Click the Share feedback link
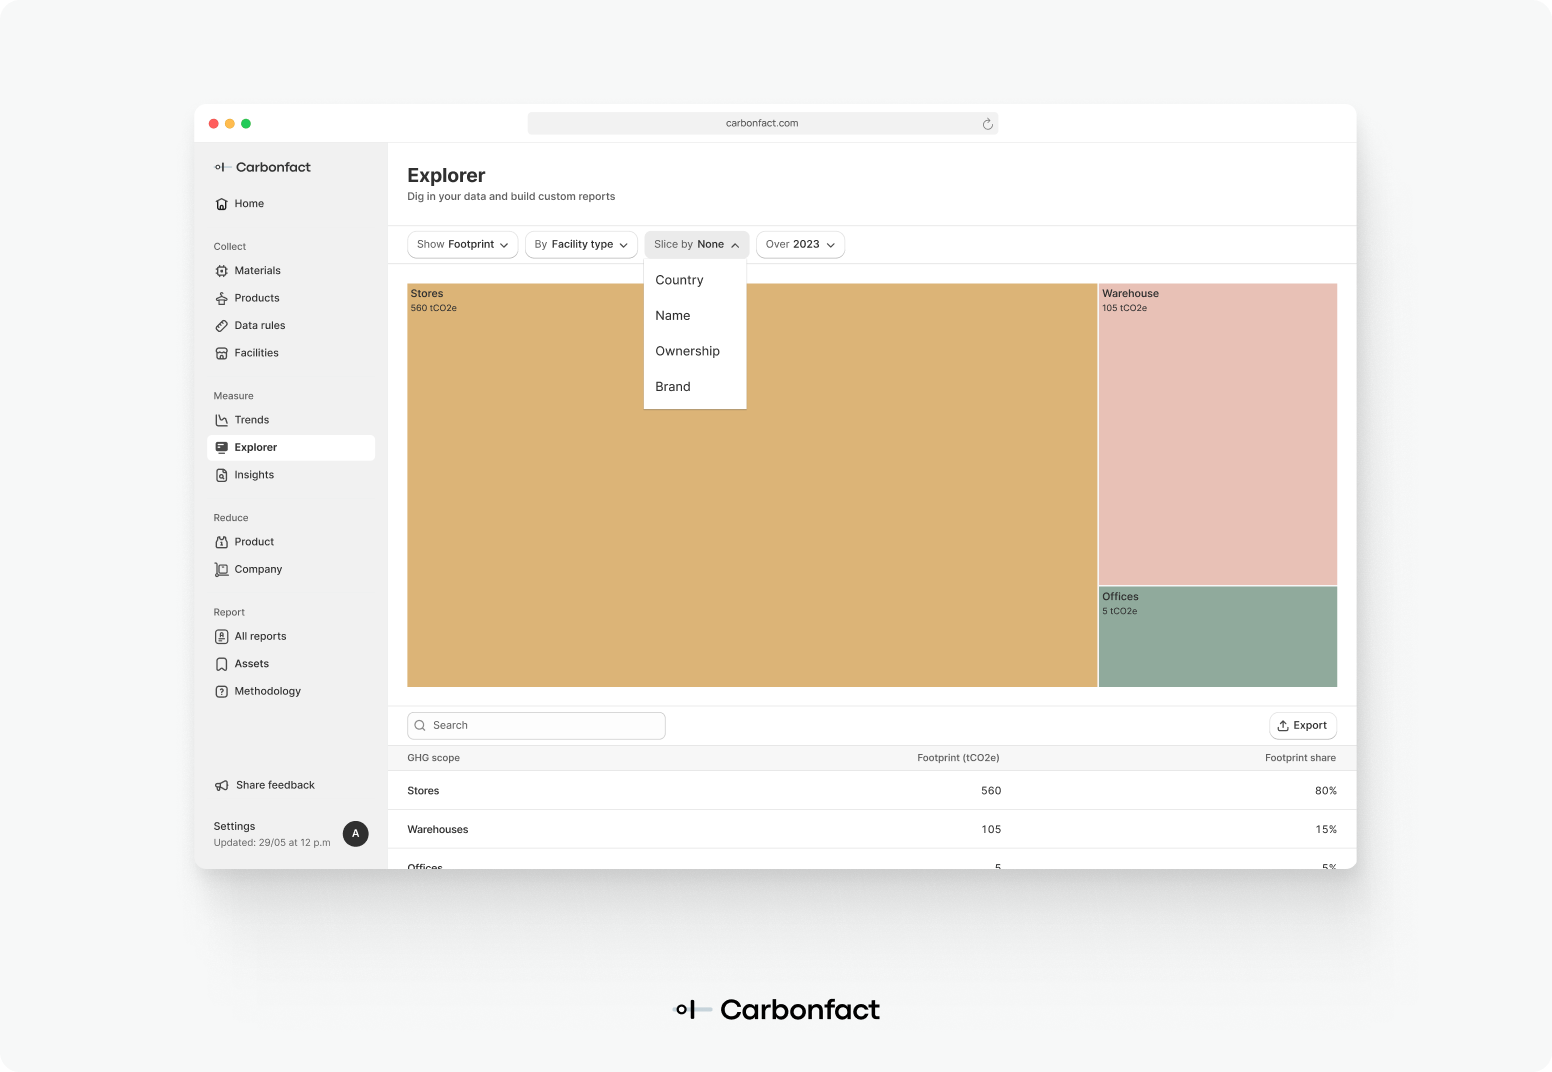 [275, 786]
